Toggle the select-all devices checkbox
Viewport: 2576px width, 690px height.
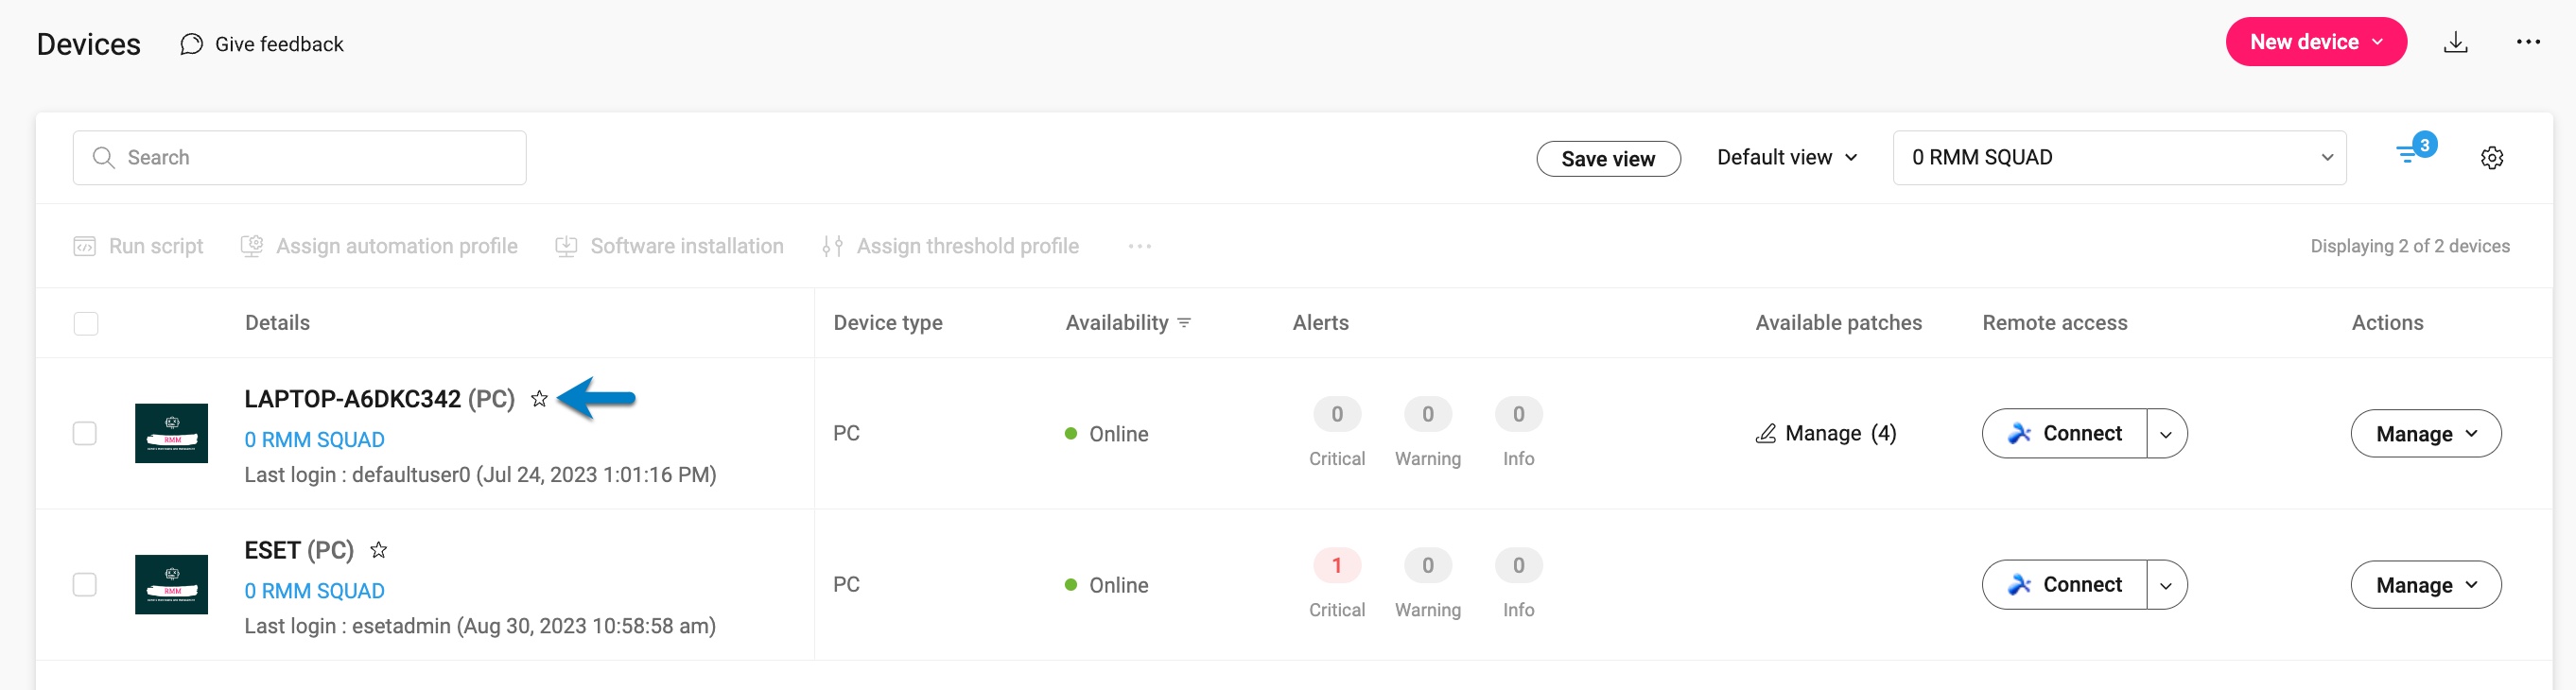point(86,323)
